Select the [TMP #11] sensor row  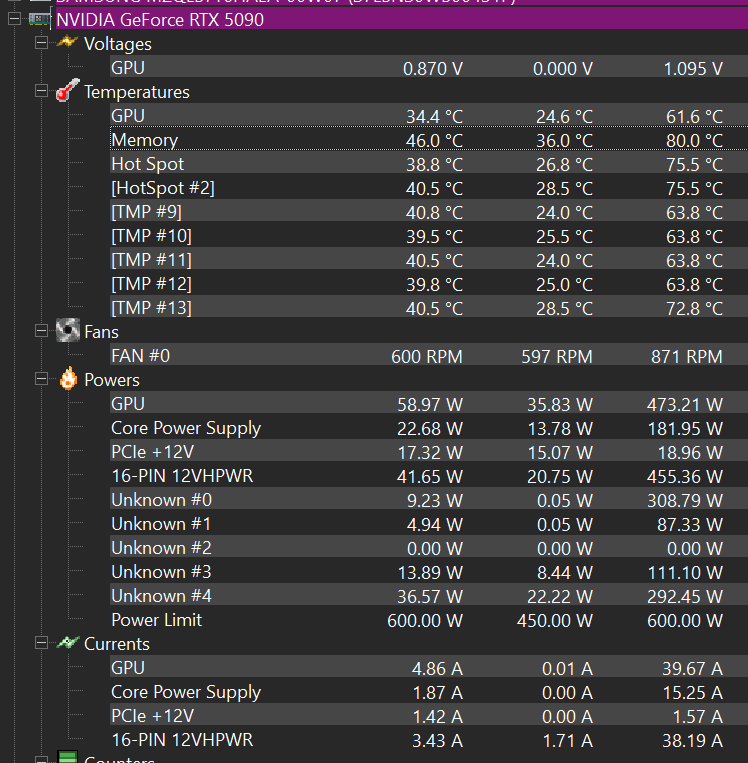(429, 260)
